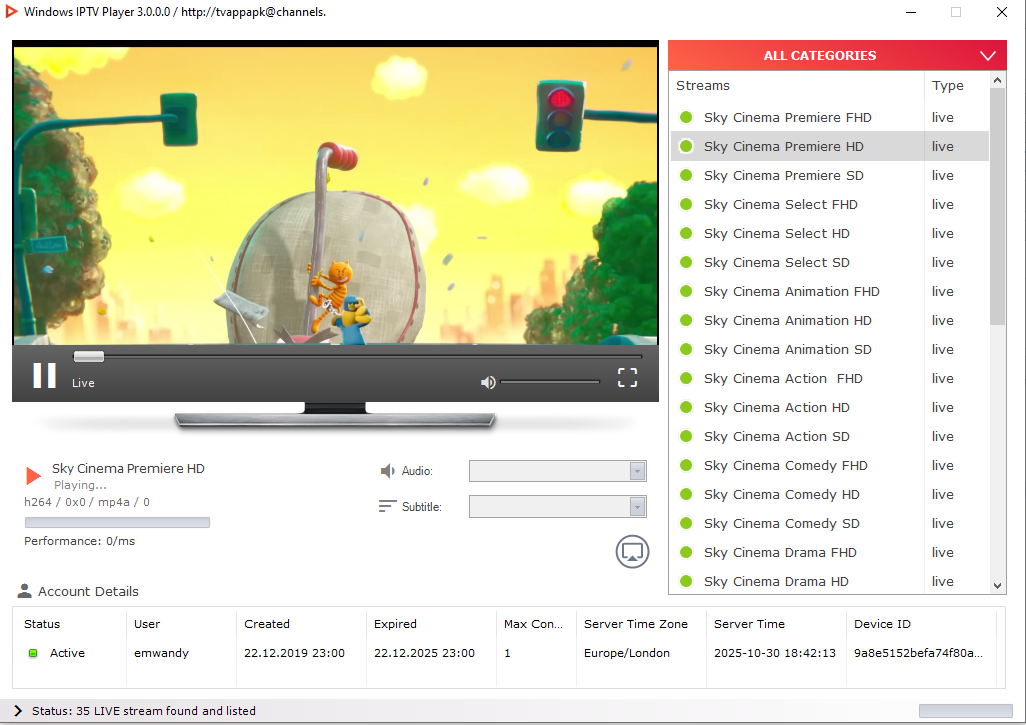This screenshot has height=725, width=1026.
Task: Click the AirPlay cast icon
Action: [632, 551]
